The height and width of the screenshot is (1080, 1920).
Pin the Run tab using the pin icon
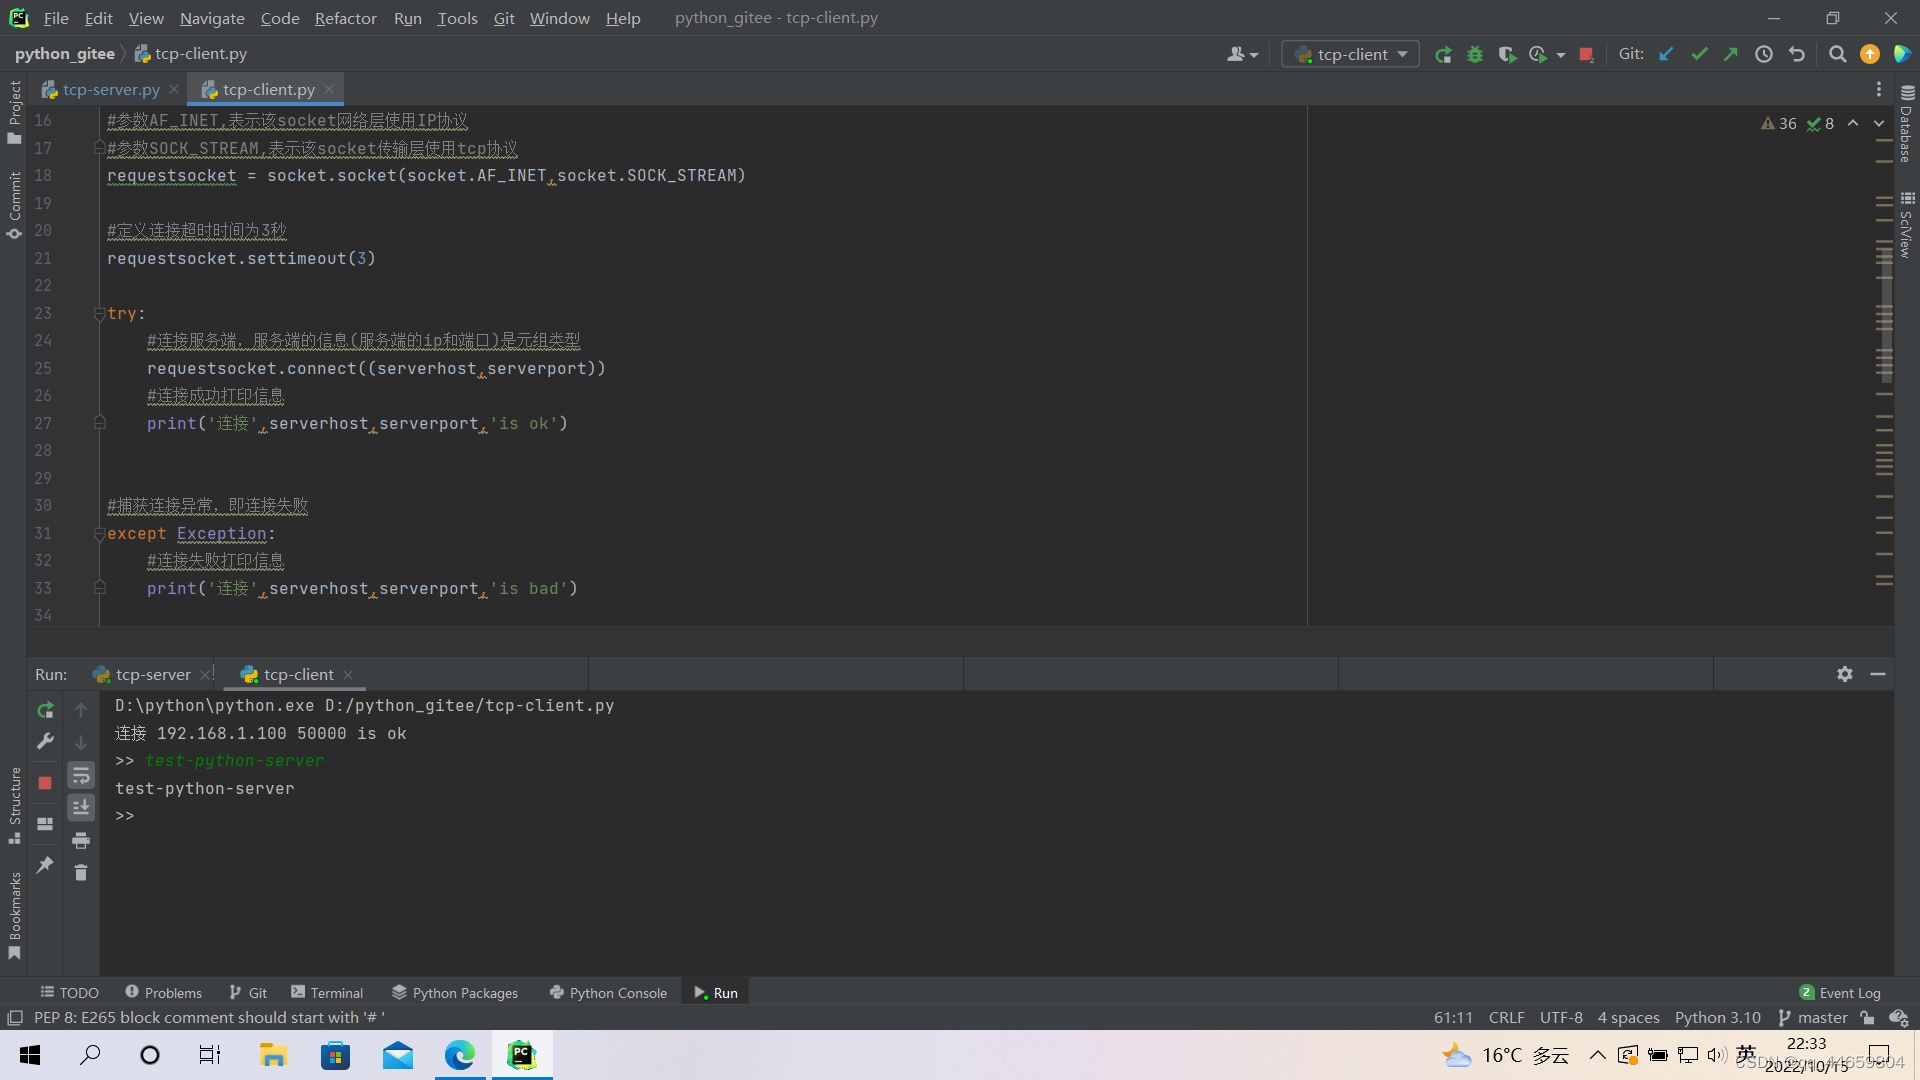coord(45,864)
